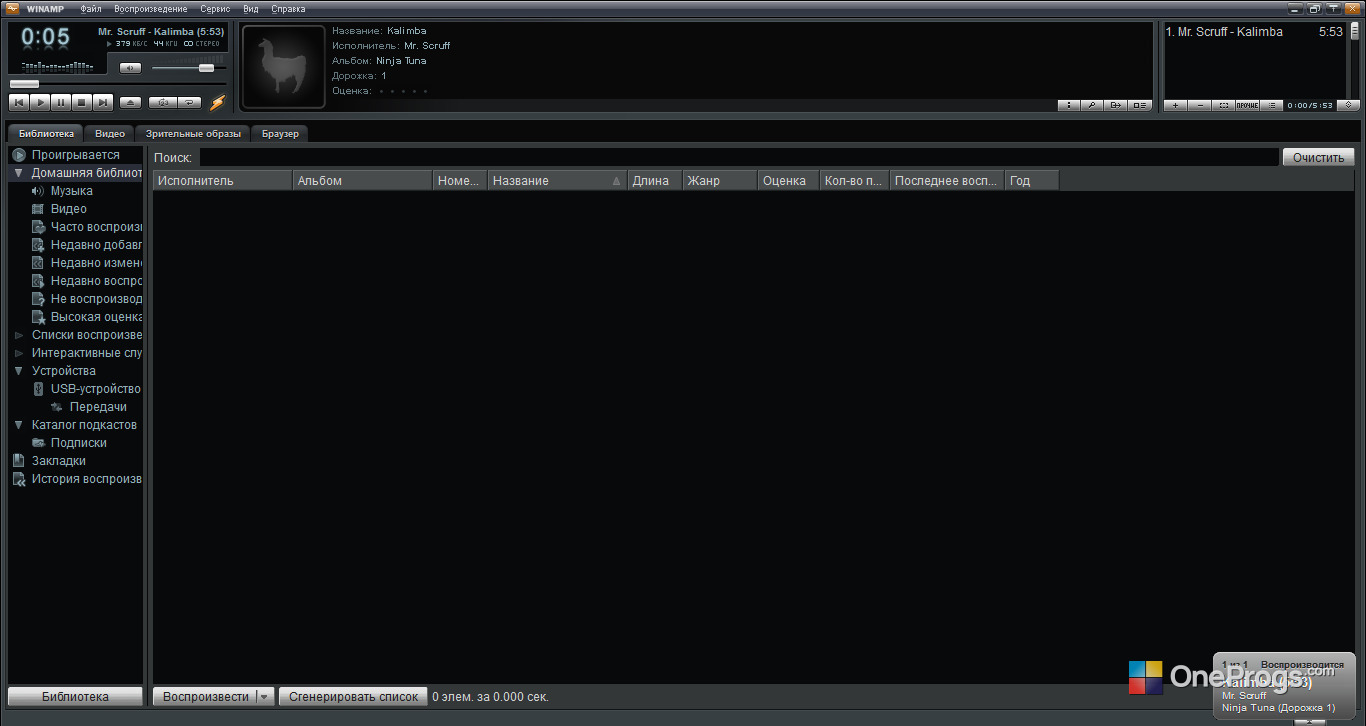The width and height of the screenshot is (1366, 726).
Task: Switch to the Библиотека tab
Action: 46,133
